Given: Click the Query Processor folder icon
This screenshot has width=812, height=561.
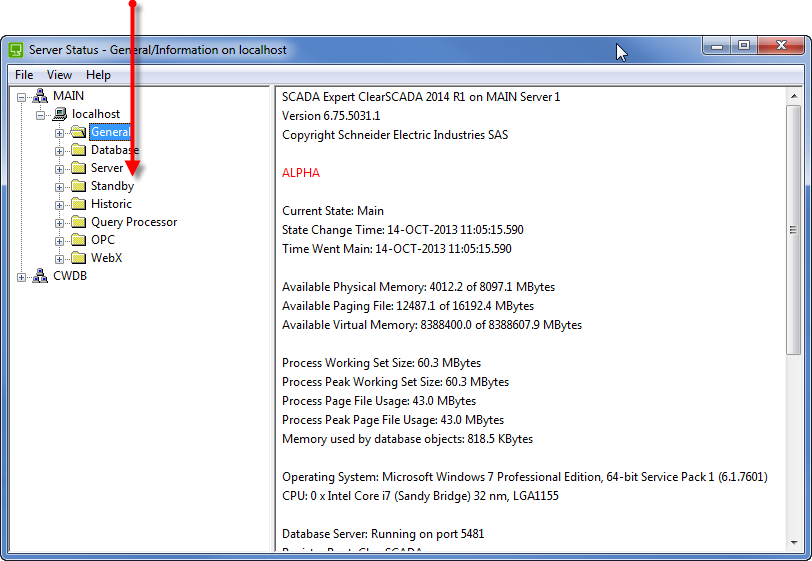Looking at the screenshot, I should pyautogui.click(x=78, y=222).
